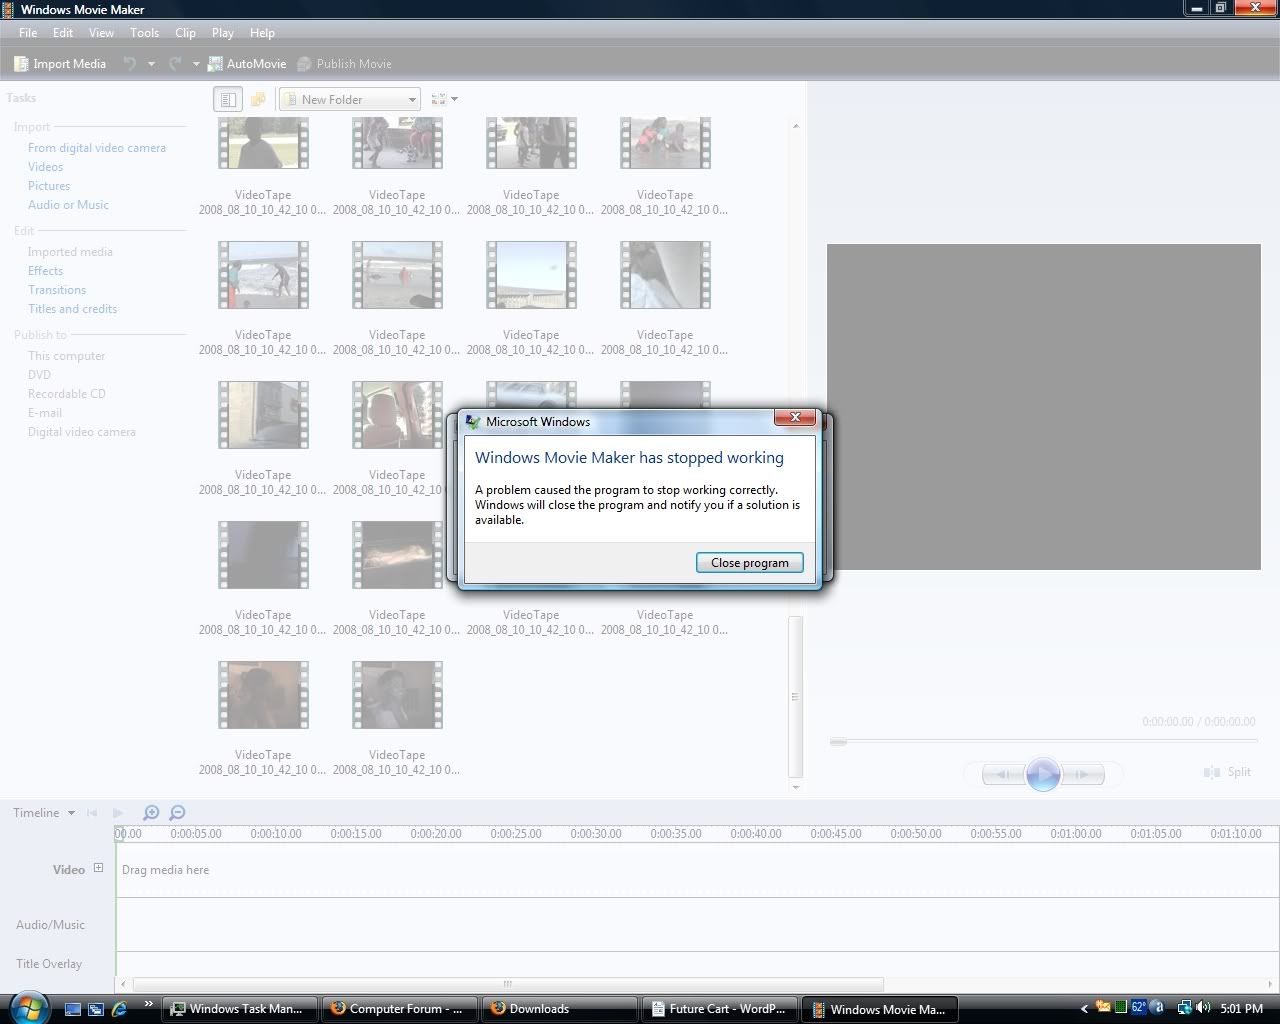Viewport: 1280px width, 1024px height.
Task: Open the File menu
Action: (28, 33)
